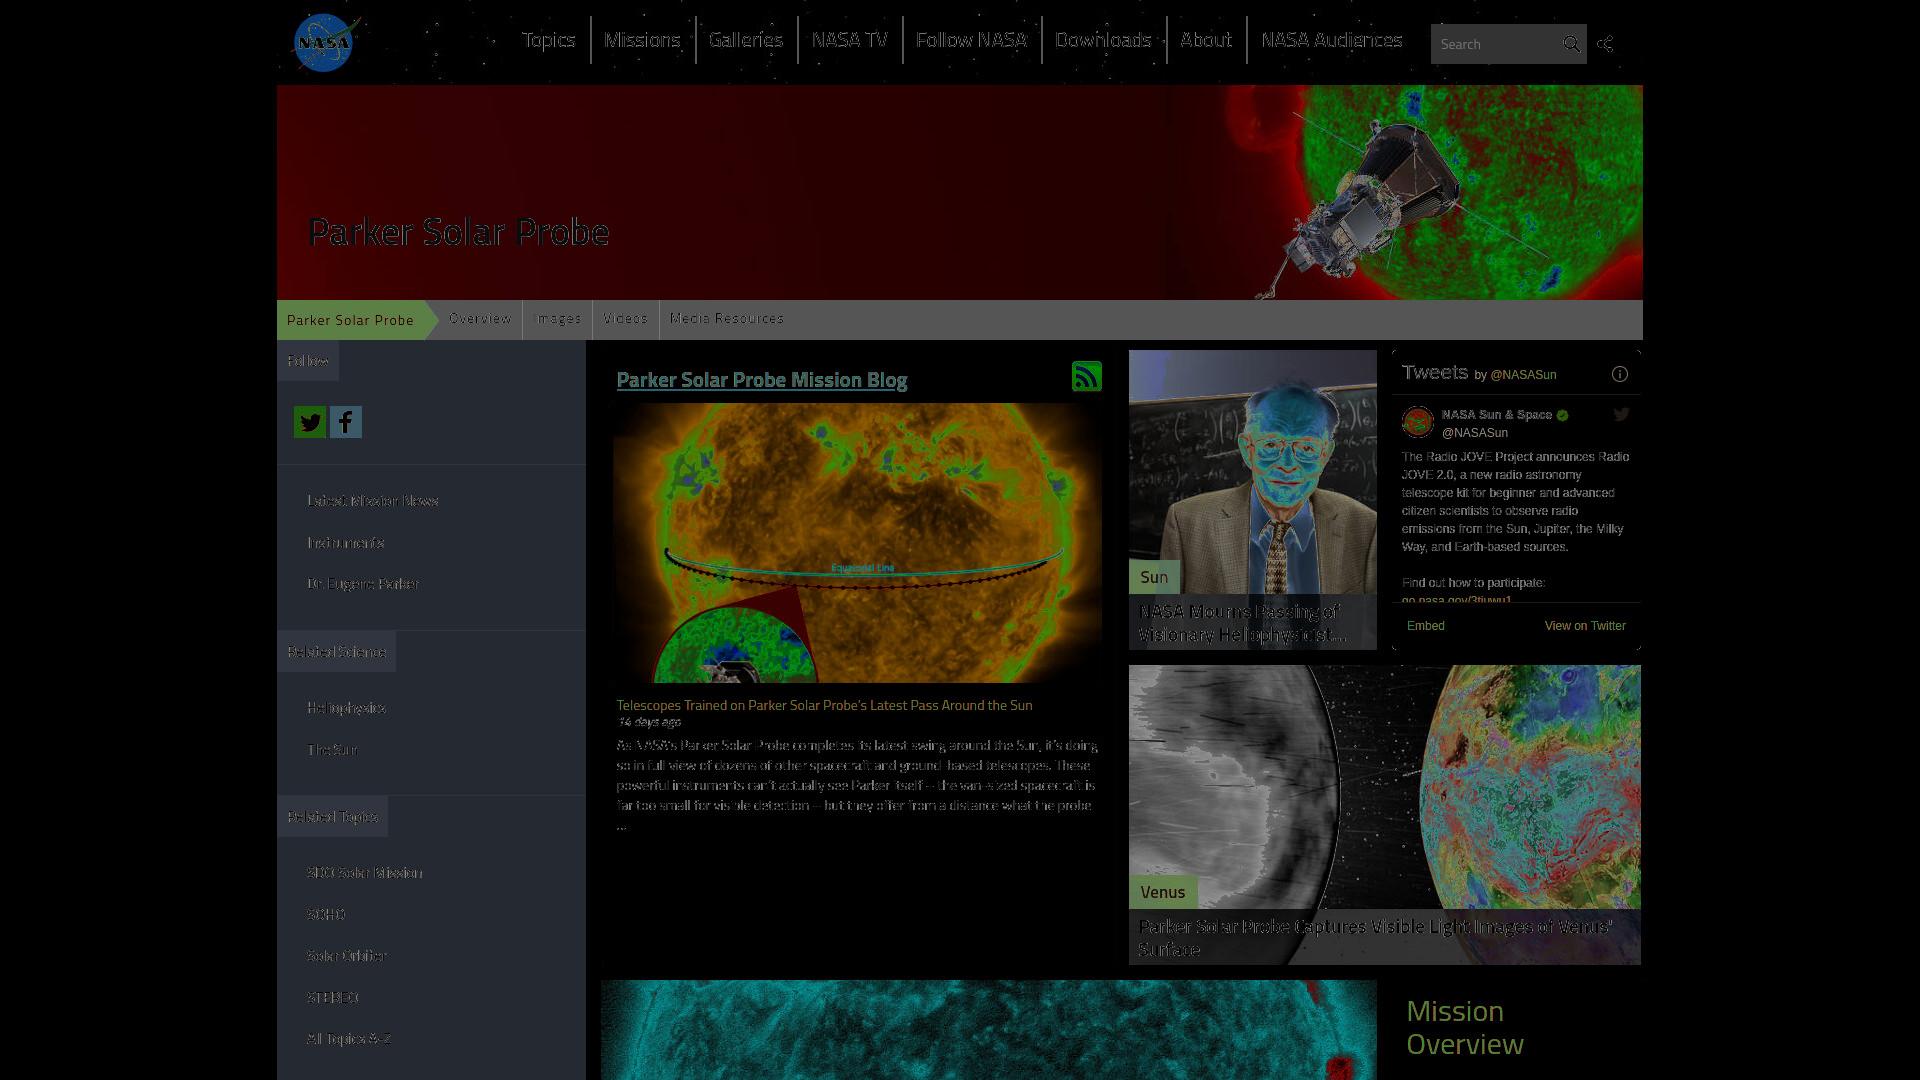The width and height of the screenshot is (1920, 1080).
Task: Open the Telescopes Trained article title
Action: [824, 705]
